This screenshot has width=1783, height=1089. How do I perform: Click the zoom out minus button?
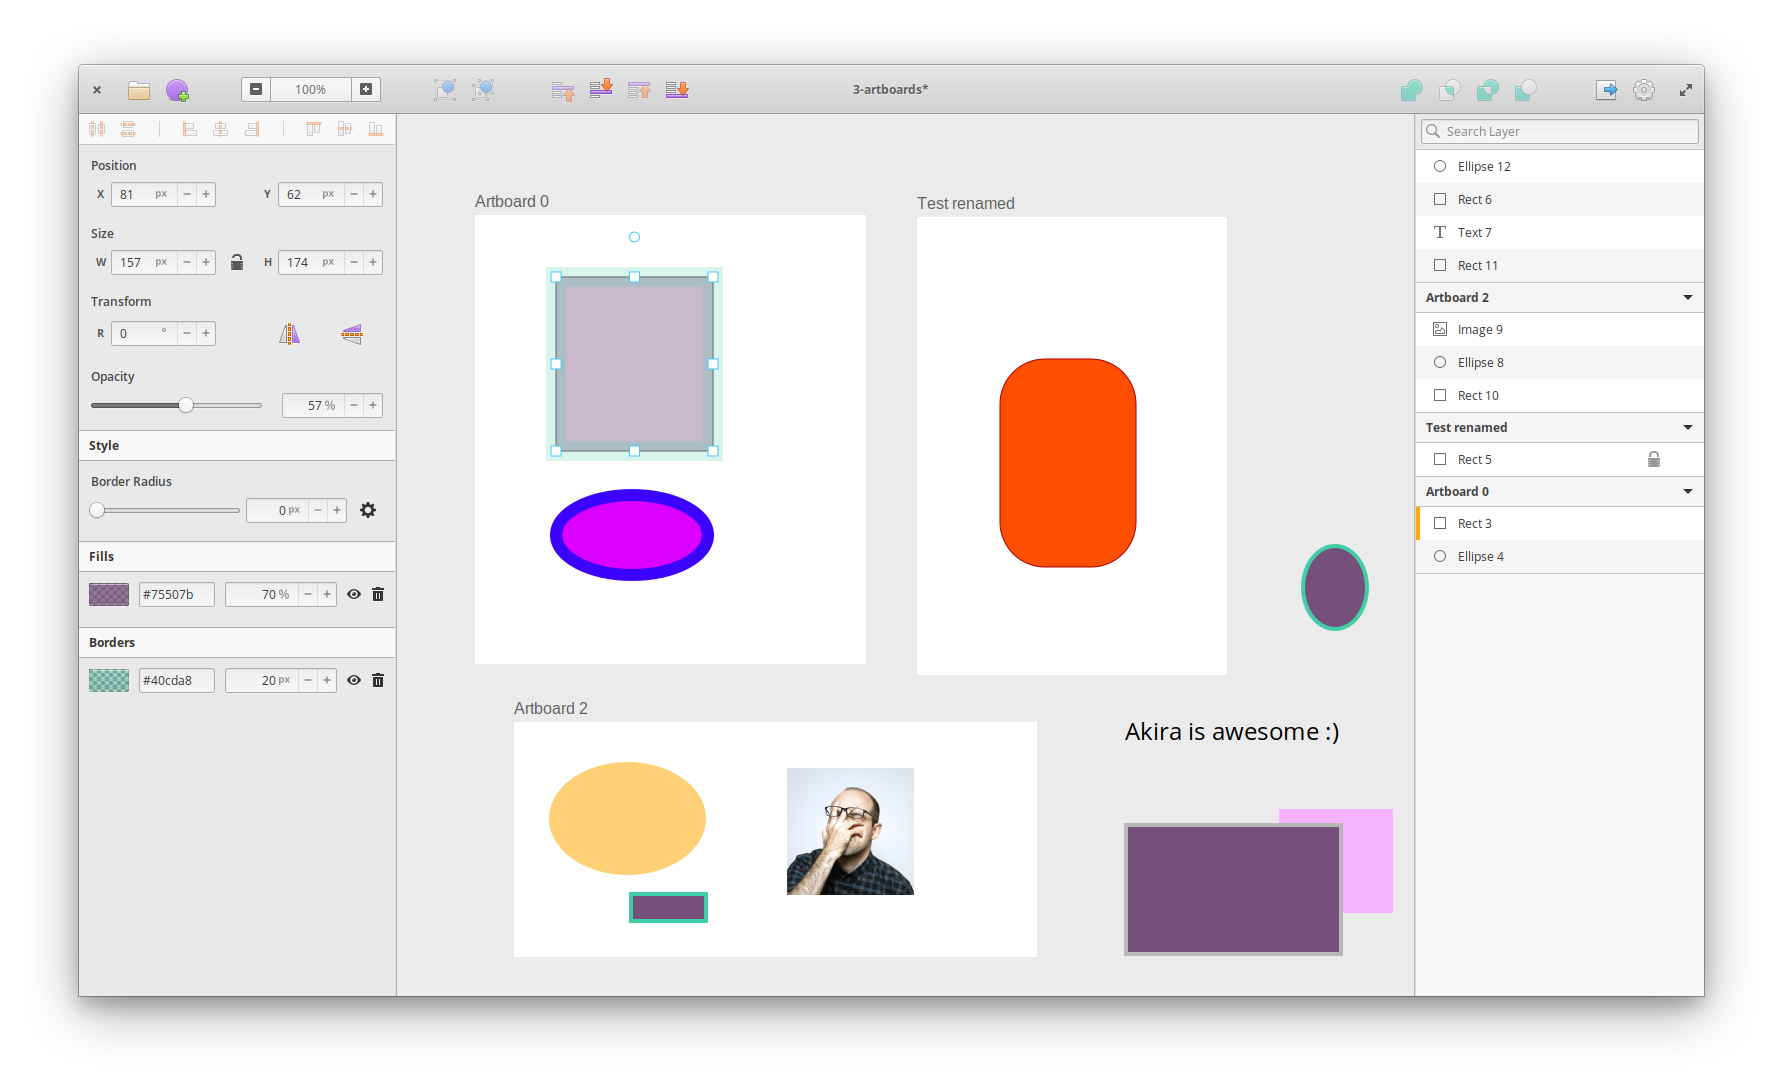(256, 89)
